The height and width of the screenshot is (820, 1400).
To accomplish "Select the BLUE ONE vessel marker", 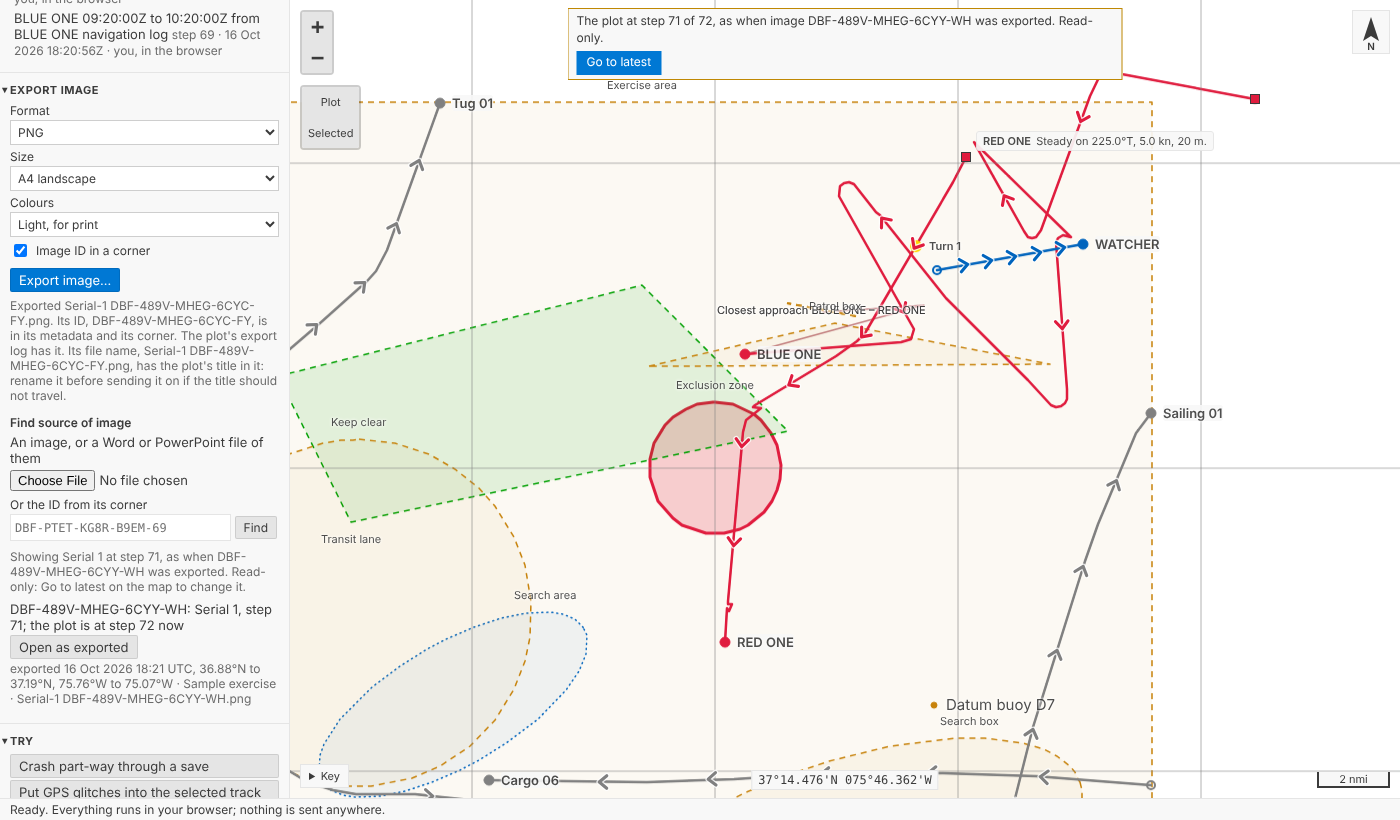I will [x=744, y=354].
